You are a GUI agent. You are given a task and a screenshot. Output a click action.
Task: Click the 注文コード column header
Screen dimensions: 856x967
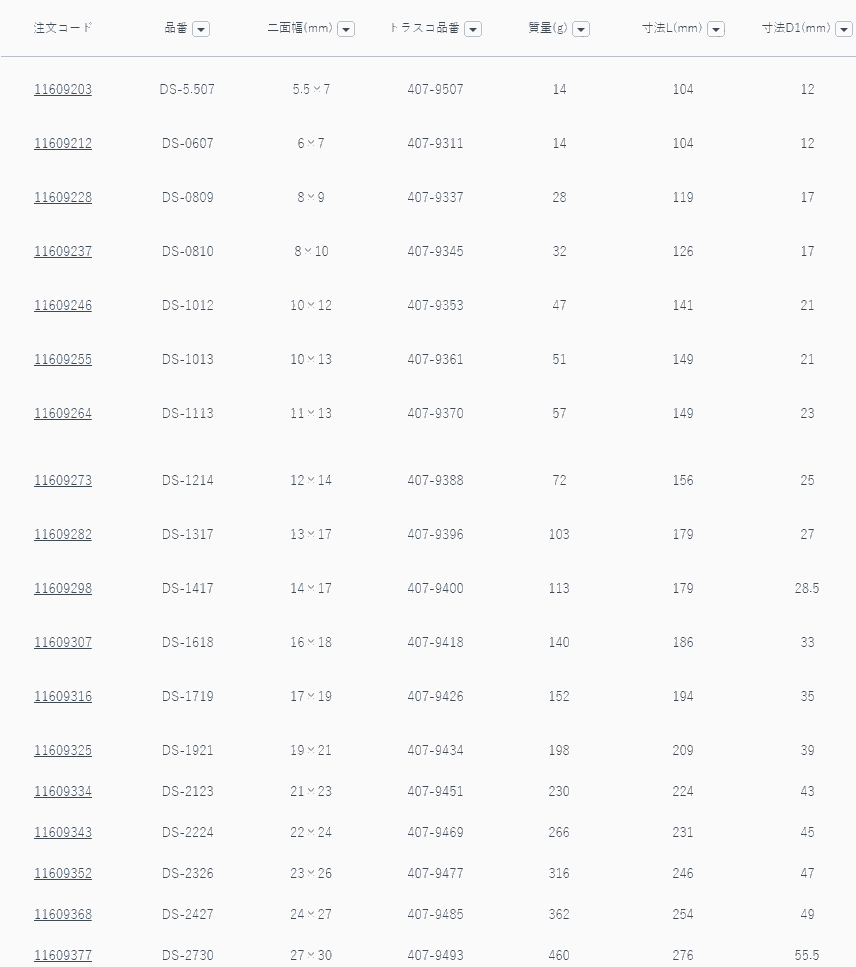pyautogui.click(x=63, y=28)
